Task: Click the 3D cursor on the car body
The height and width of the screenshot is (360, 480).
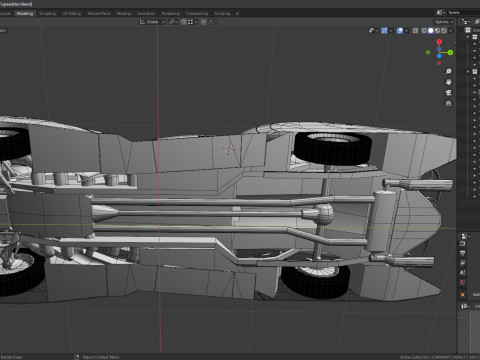Action: [229, 149]
